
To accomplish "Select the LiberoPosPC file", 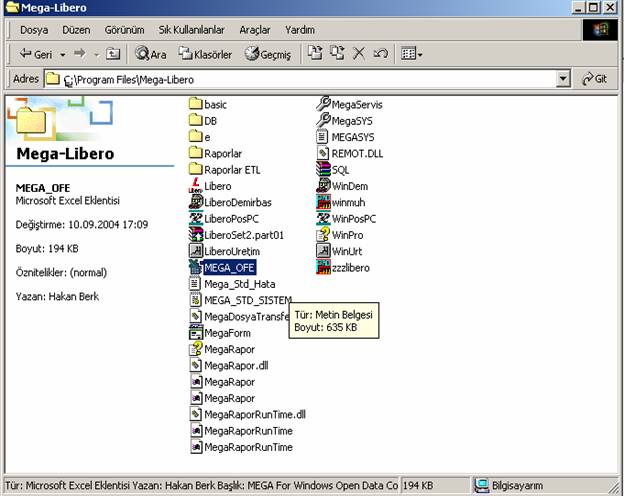I will 224,219.
